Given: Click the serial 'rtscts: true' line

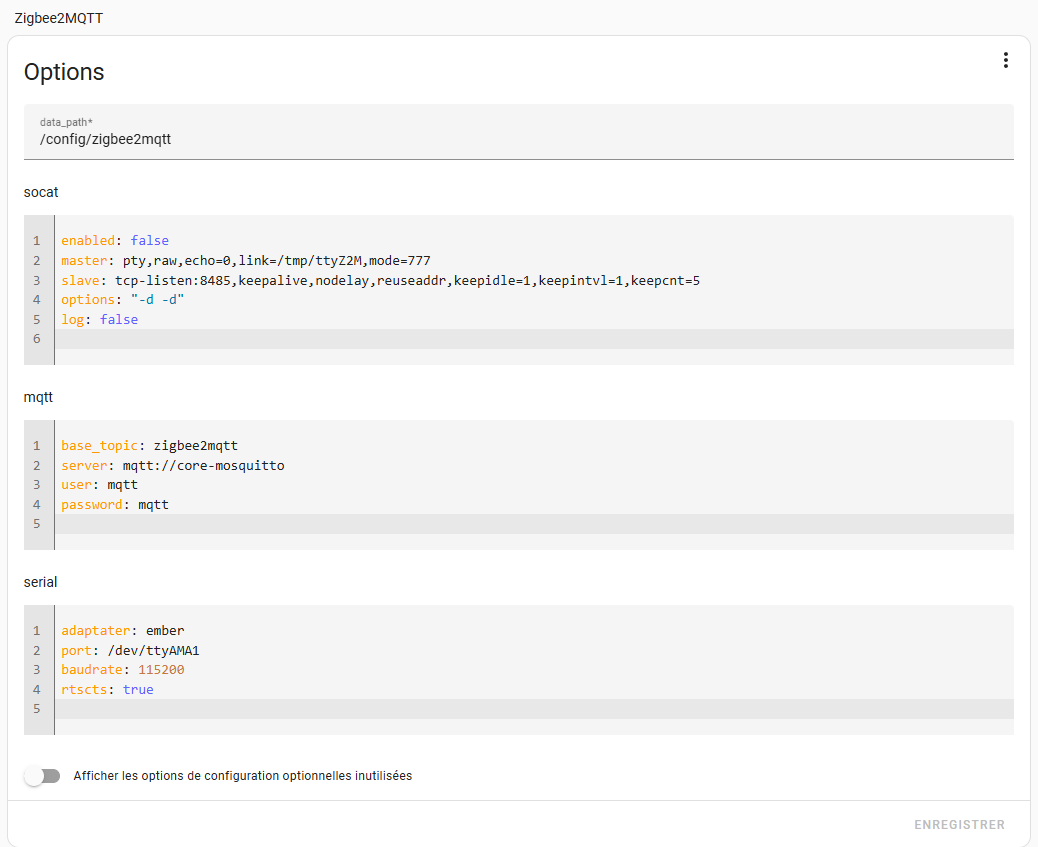Looking at the screenshot, I should (x=107, y=690).
